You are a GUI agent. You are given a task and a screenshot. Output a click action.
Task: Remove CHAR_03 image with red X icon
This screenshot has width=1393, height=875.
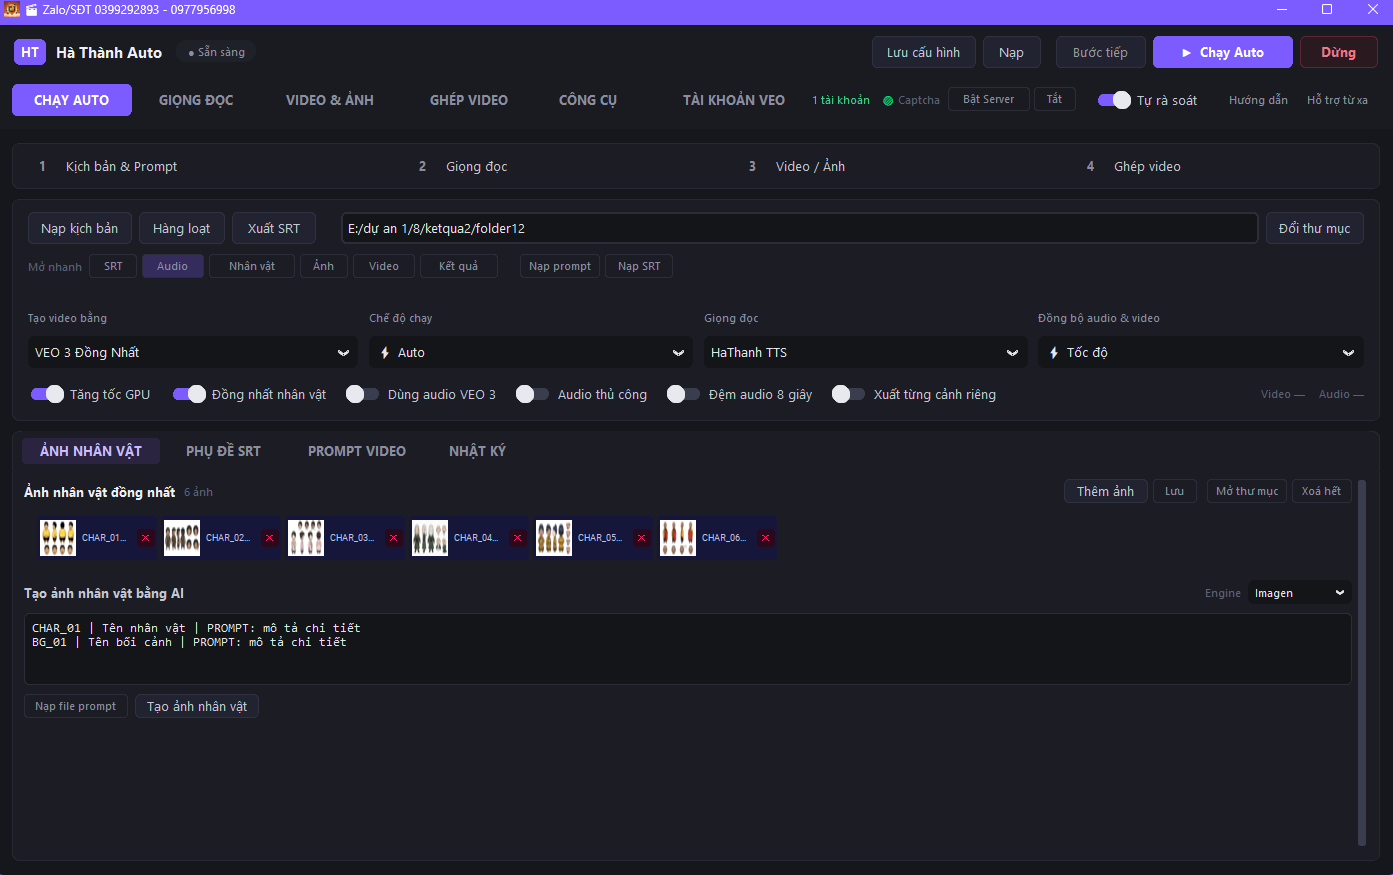(393, 538)
